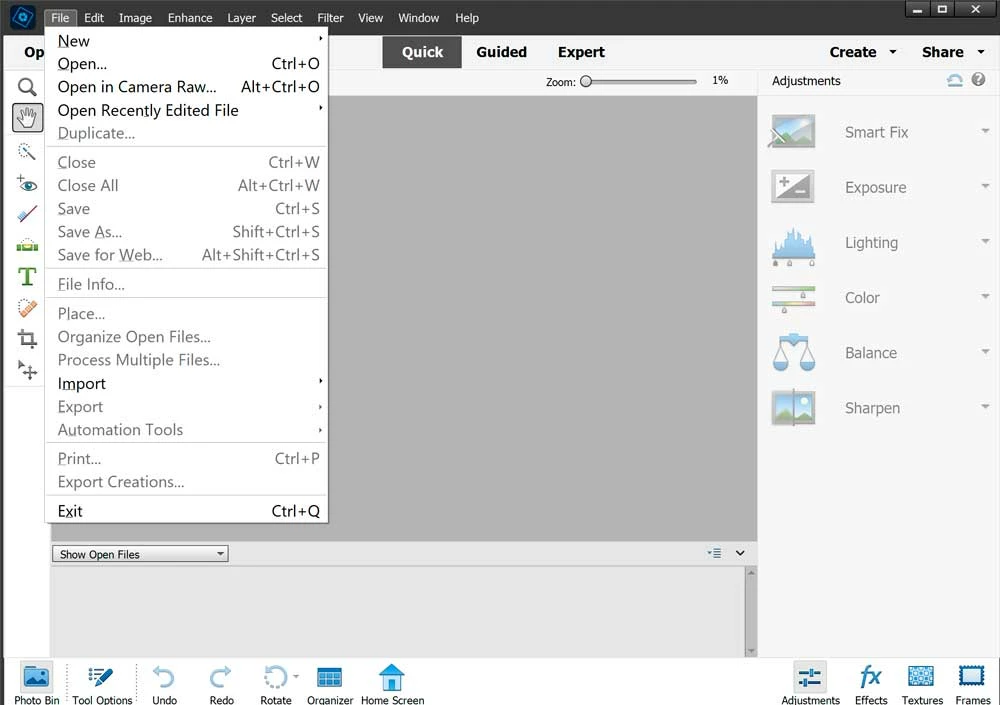This screenshot has width=1000, height=705.
Task: Expand the Balance adjustment
Action: point(985,352)
